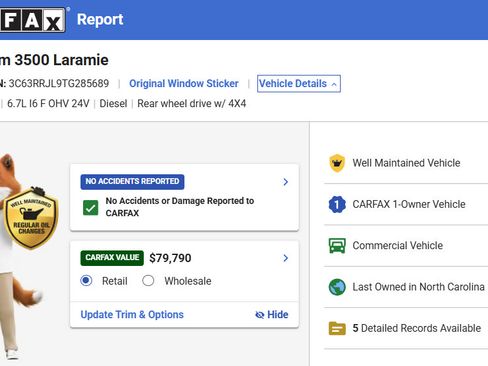
Task: Click the Well Maintained Vehicle shield icon
Action: coord(337,163)
